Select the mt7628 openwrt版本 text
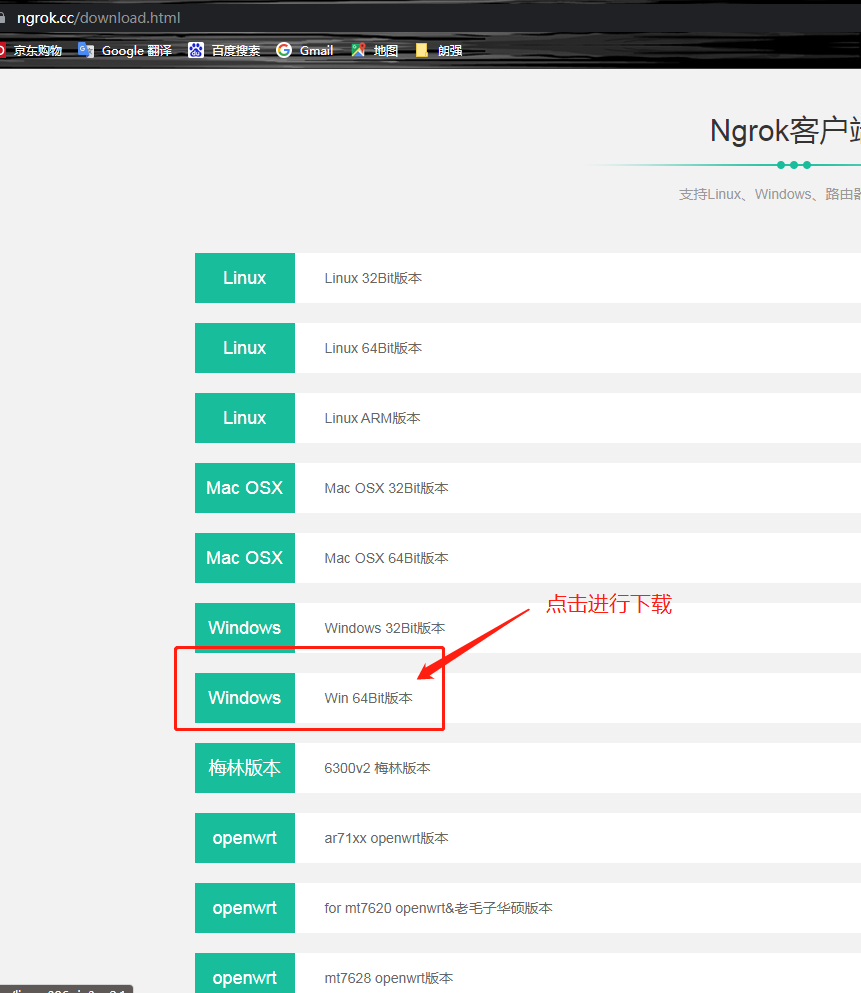Viewport: 861px width, 993px height. point(389,978)
